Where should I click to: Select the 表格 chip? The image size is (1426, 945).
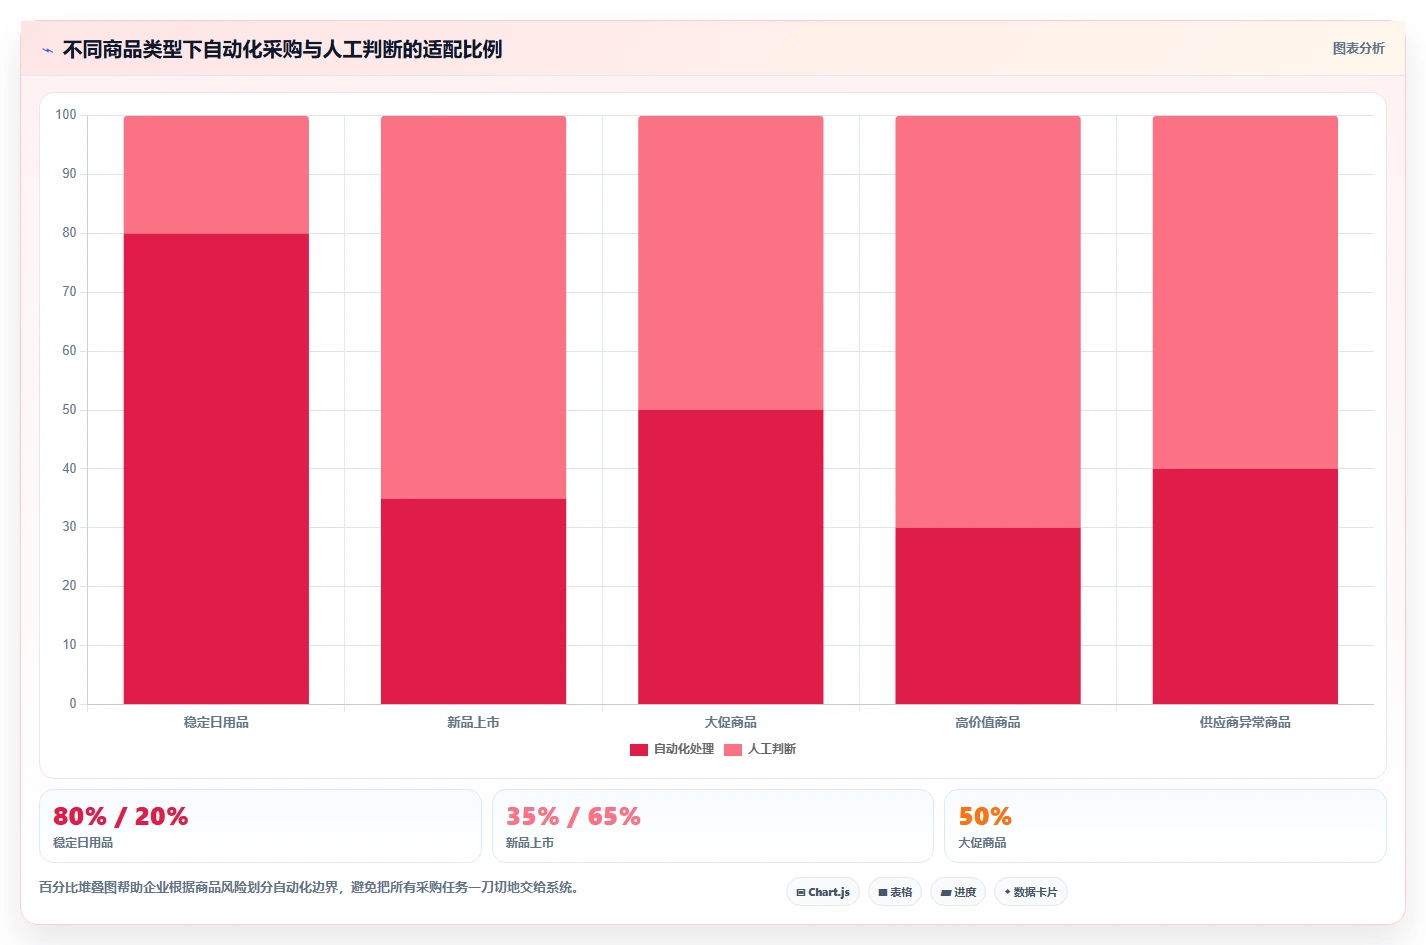coord(895,892)
